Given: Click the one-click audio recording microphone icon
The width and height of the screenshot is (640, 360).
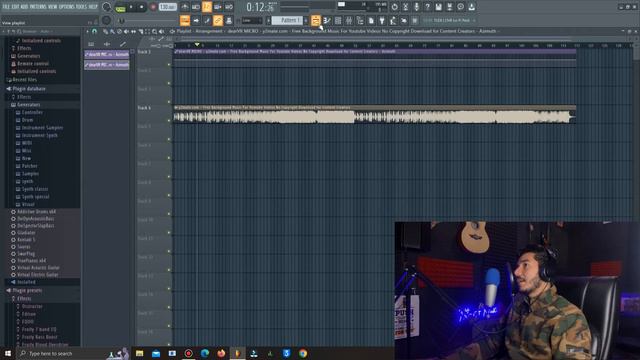Looking at the screenshot, I should point(416,7).
